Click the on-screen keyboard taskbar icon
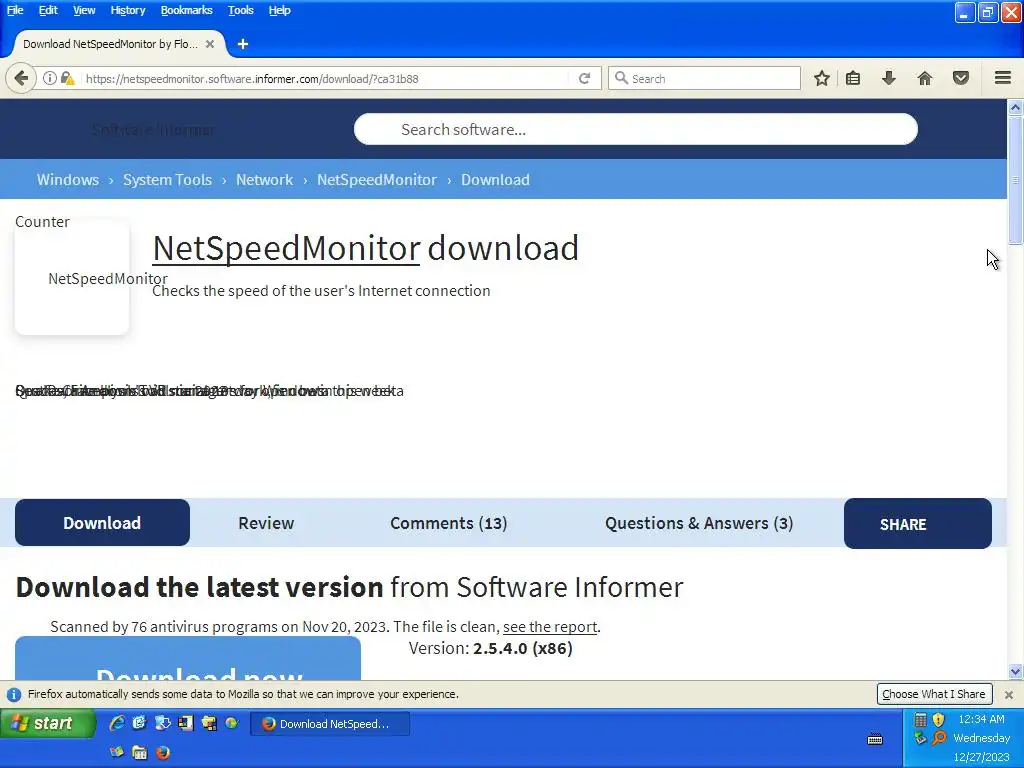The image size is (1024, 768). click(875, 739)
